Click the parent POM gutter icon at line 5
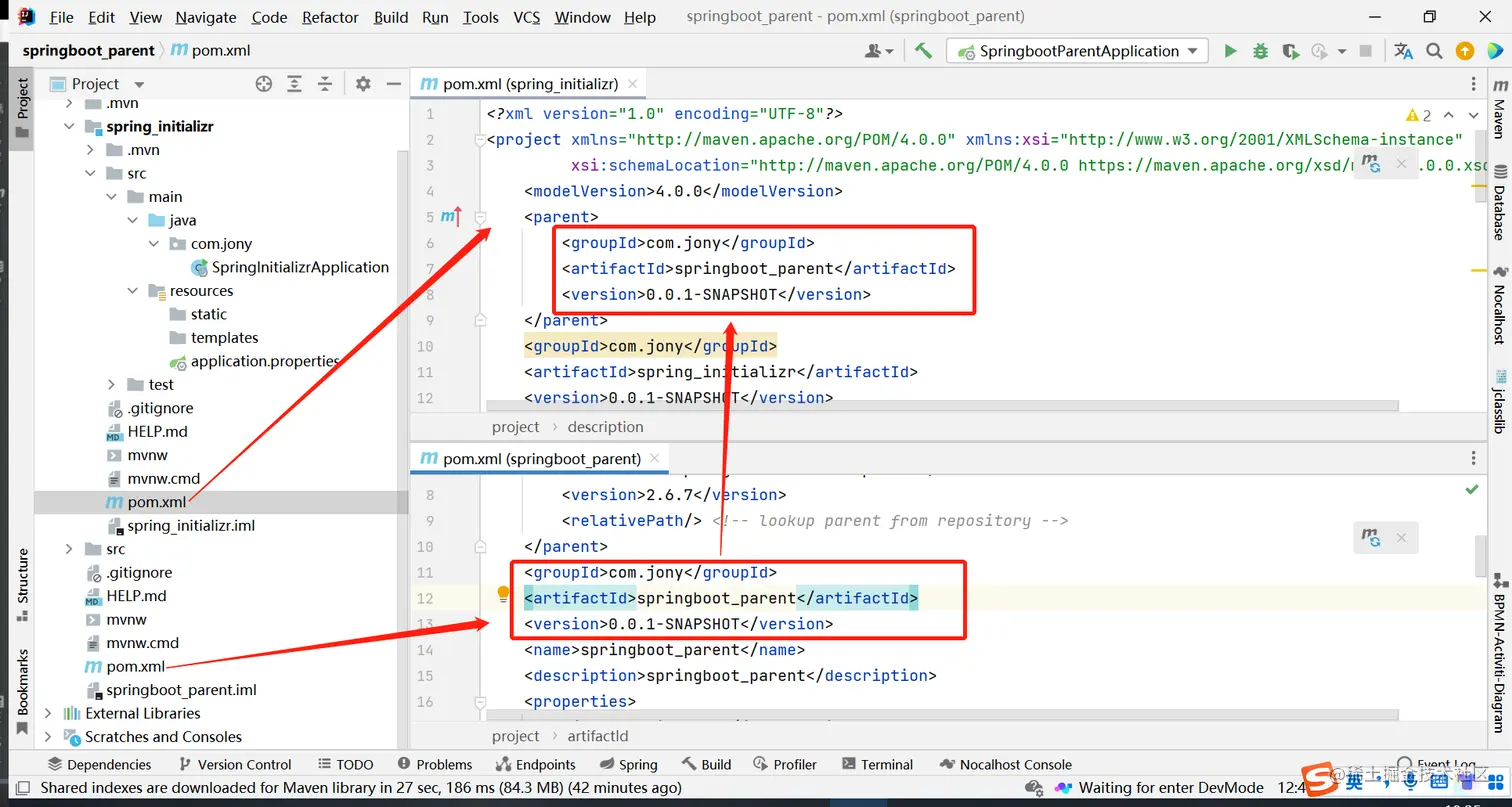The image size is (1512, 807). click(x=451, y=216)
